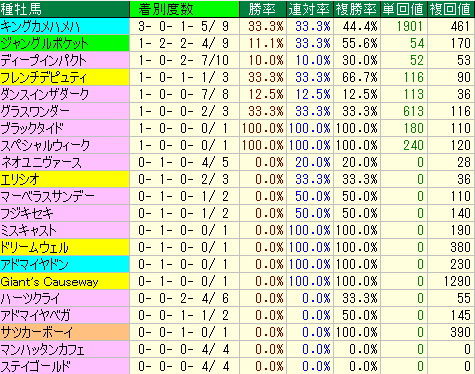This screenshot has width=475, height=374.
Task: Click the 145 place return for アドマイヤベガ
Action: pyautogui.click(x=460, y=315)
